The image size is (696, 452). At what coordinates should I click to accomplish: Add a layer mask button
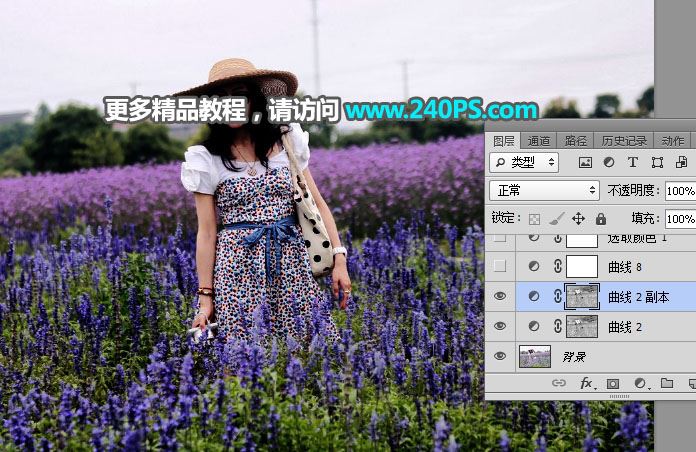[613, 383]
